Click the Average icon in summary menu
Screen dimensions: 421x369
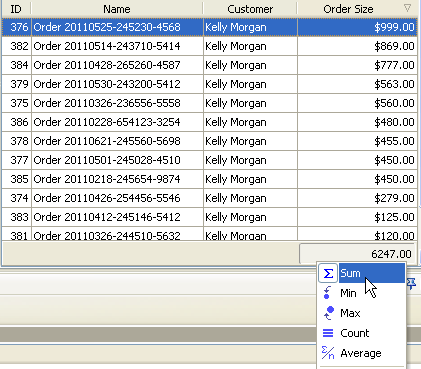[328, 353]
